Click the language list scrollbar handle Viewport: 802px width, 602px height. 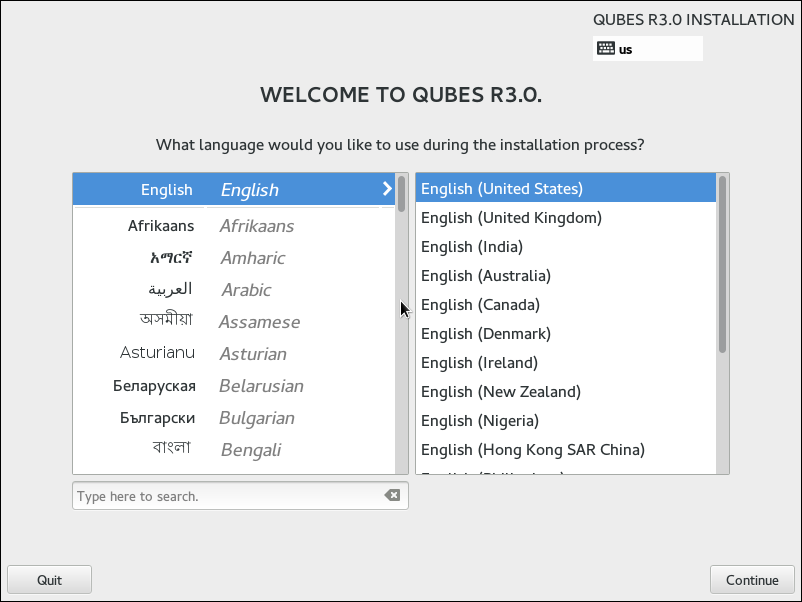[402, 194]
